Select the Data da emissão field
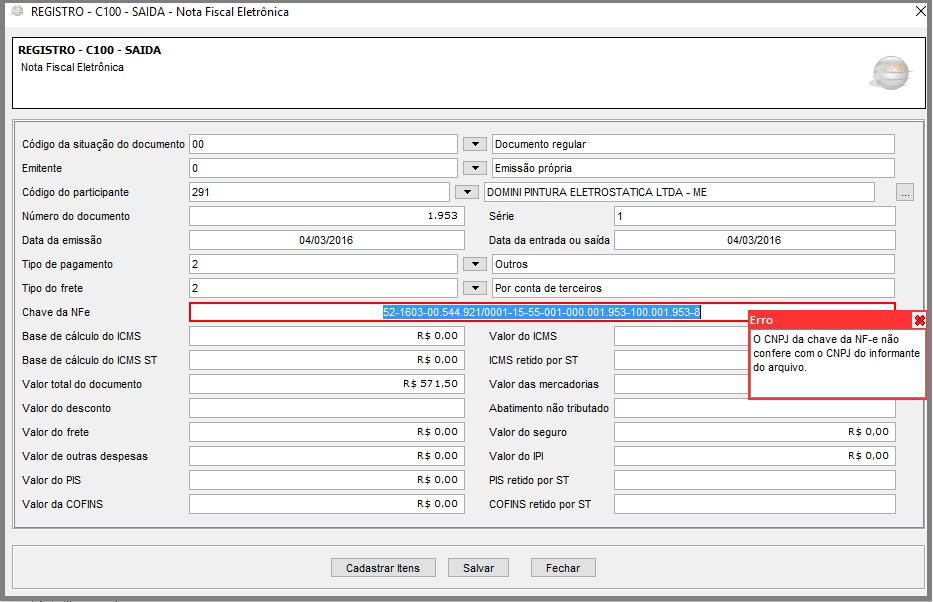This screenshot has height=602, width=933. coord(326,240)
